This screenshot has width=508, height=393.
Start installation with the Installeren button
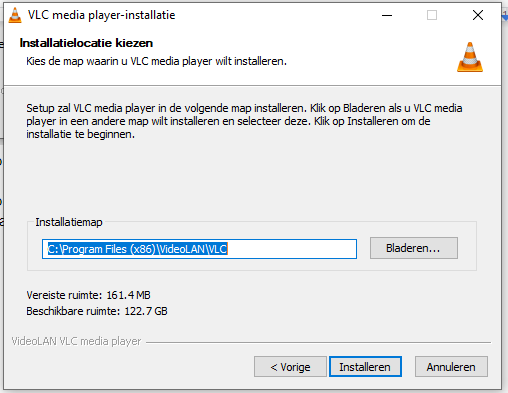pyautogui.click(x=365, y=367)
